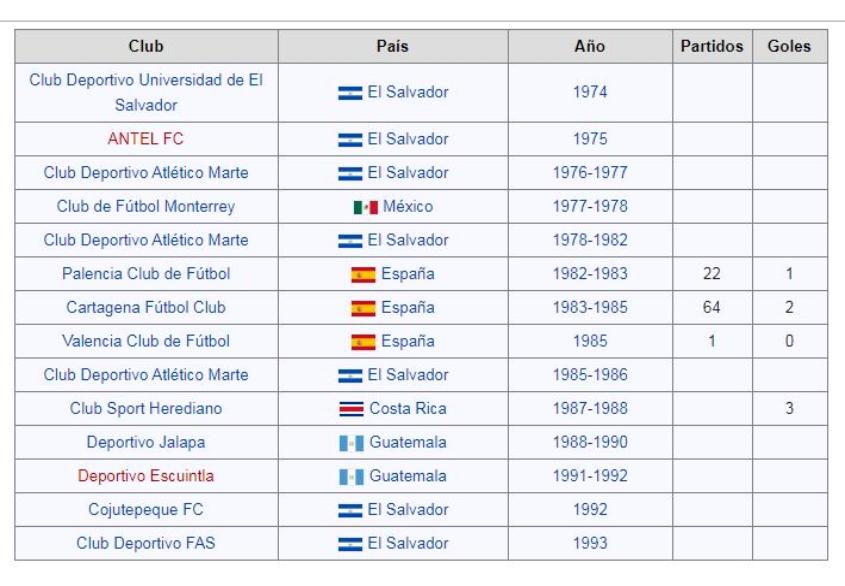Click the Partidos column header
This screenshot has height=586, width=845.
712,46
